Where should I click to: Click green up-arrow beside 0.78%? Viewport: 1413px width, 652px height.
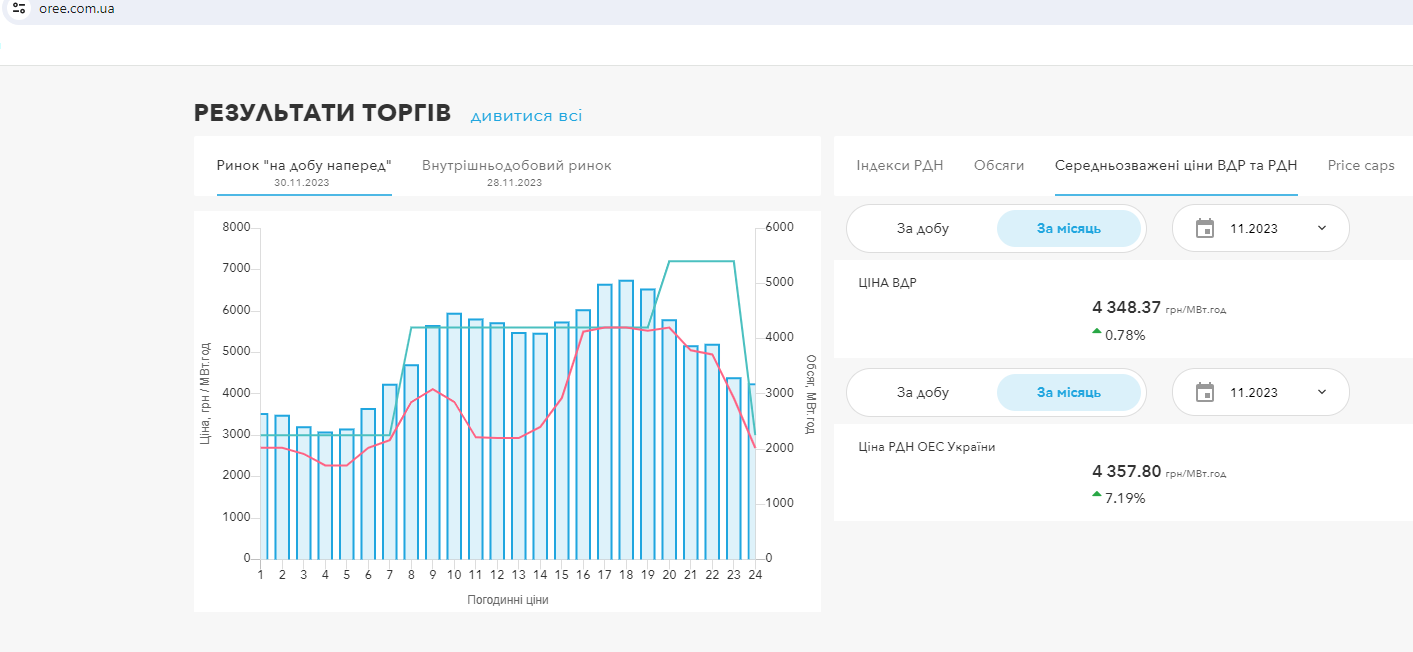1097,331
